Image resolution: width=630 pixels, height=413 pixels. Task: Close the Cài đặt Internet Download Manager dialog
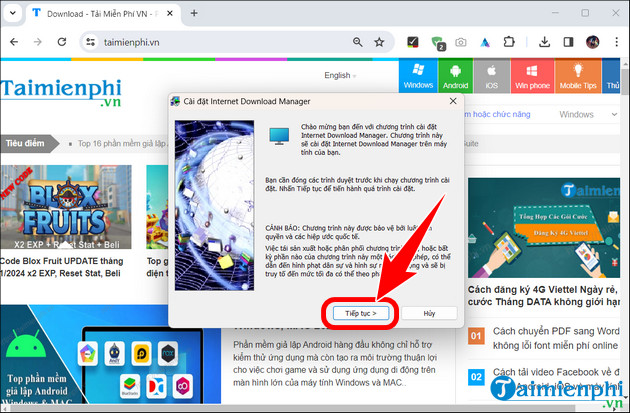click(453, 101)
